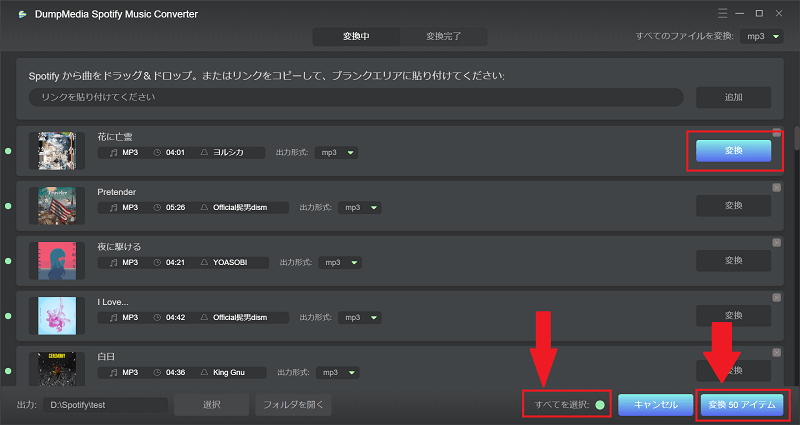Open output format dropdown for 花に亡霊
This screenshot has width=800, height=425.
[x=336, y=153]
